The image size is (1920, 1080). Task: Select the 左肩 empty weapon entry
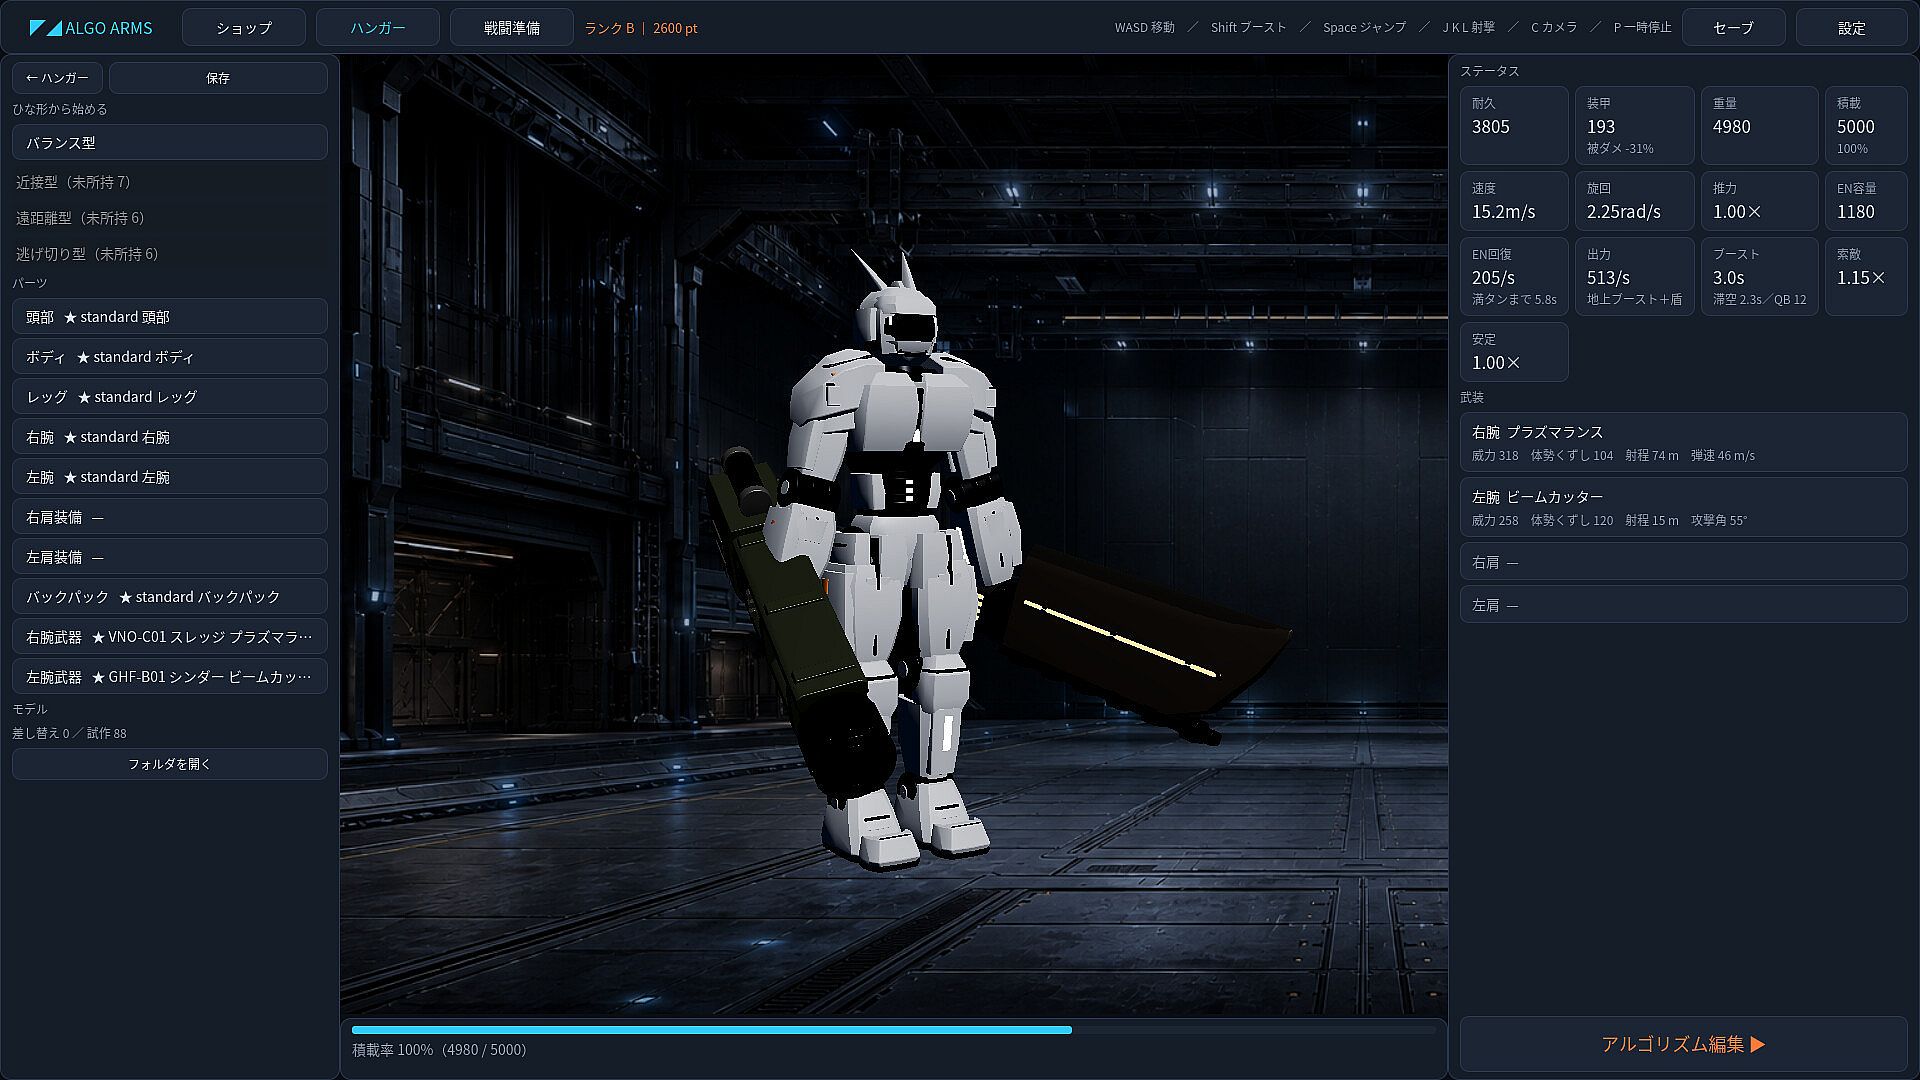coord(1684,605)
